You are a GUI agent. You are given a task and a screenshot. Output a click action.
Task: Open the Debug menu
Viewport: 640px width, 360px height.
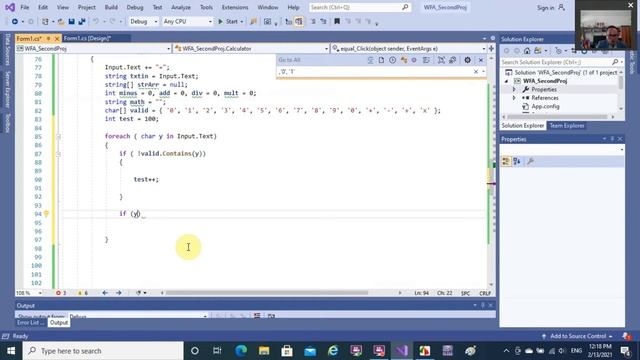[135, 7]
